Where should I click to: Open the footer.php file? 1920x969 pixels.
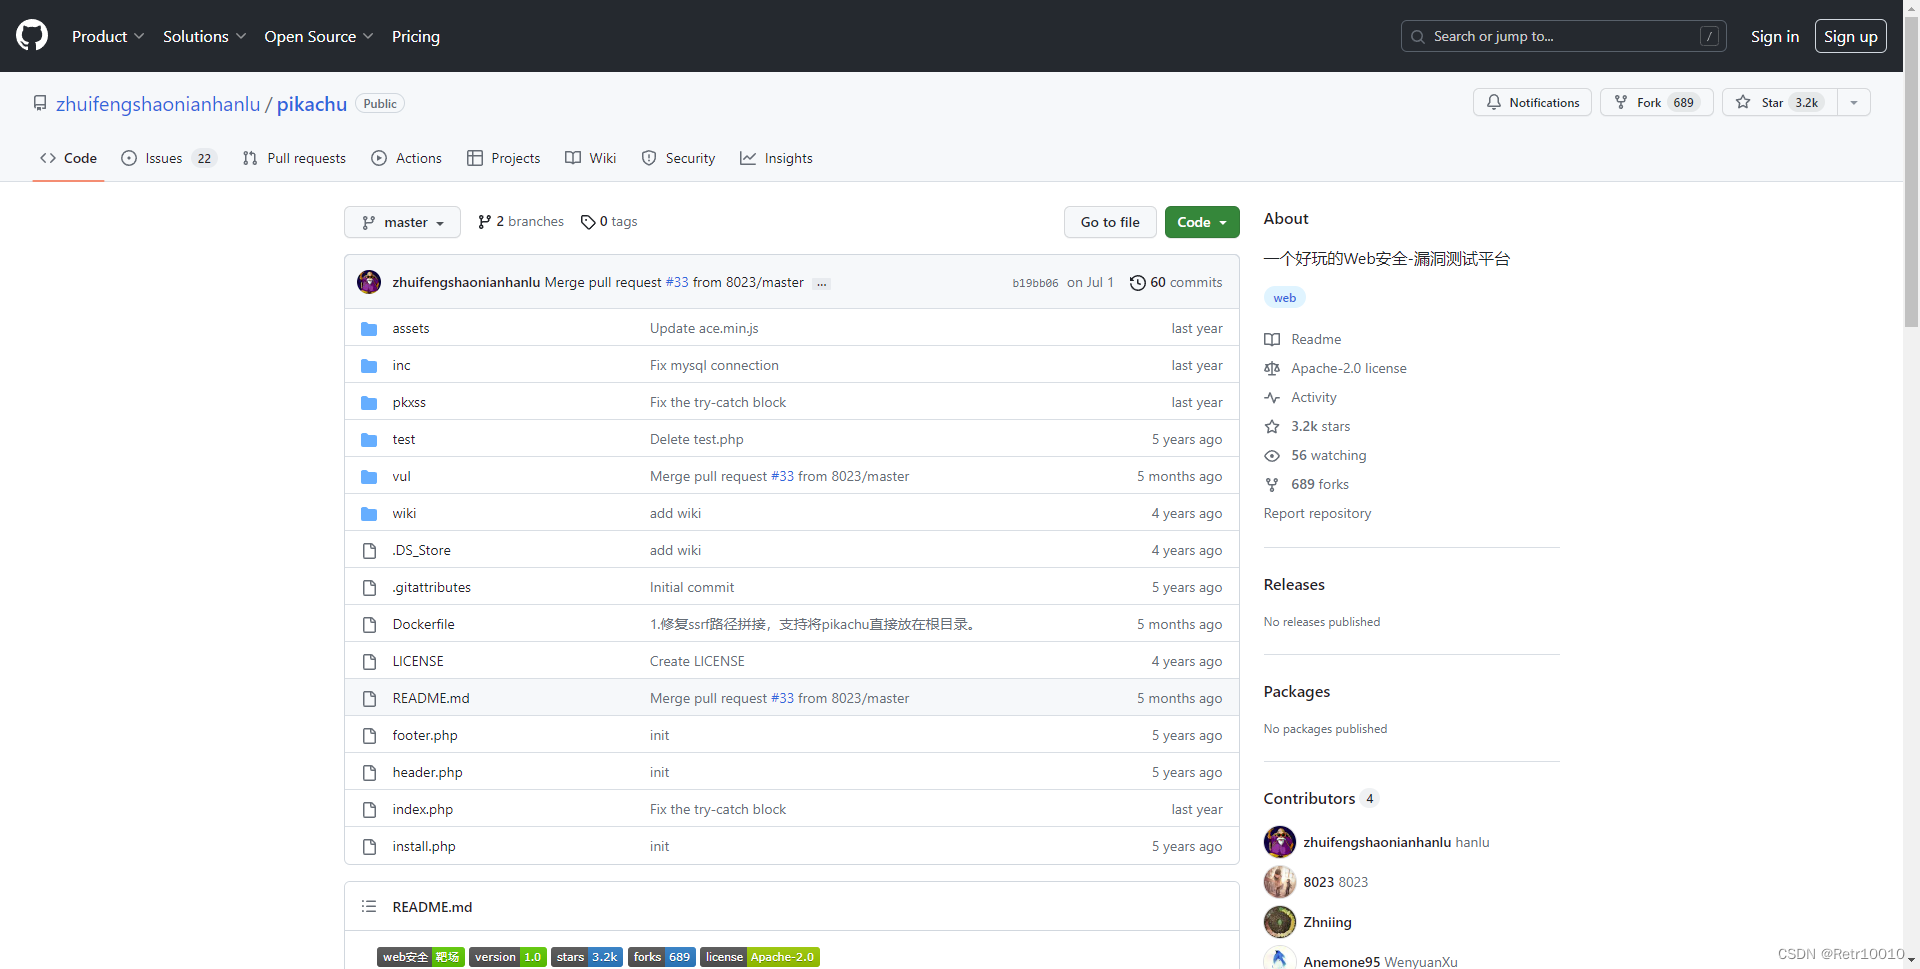[425, 736]
